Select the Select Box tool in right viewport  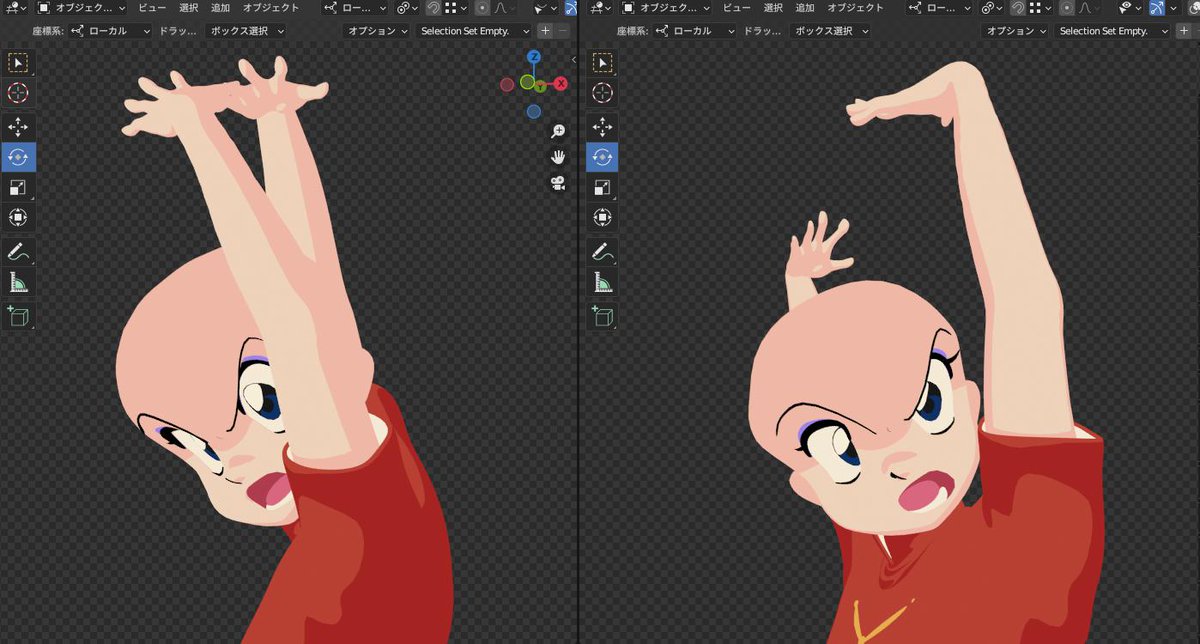tap(603, 62)
